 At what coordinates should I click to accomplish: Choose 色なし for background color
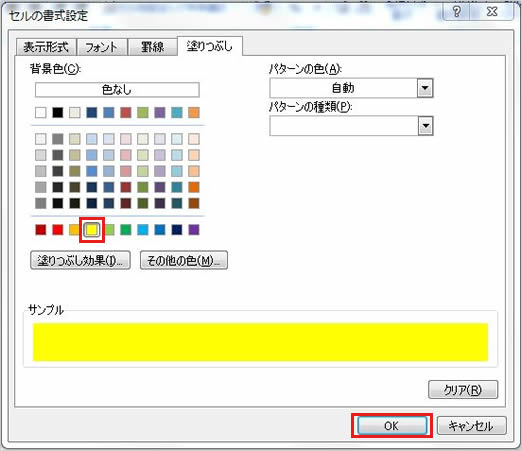(x=117, y=90)
